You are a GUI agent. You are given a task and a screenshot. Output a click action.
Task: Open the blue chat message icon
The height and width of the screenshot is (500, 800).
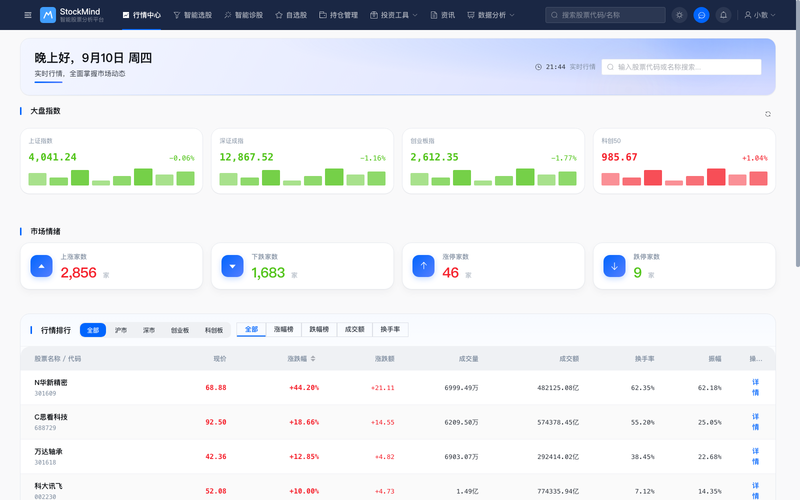pos(702,15)
